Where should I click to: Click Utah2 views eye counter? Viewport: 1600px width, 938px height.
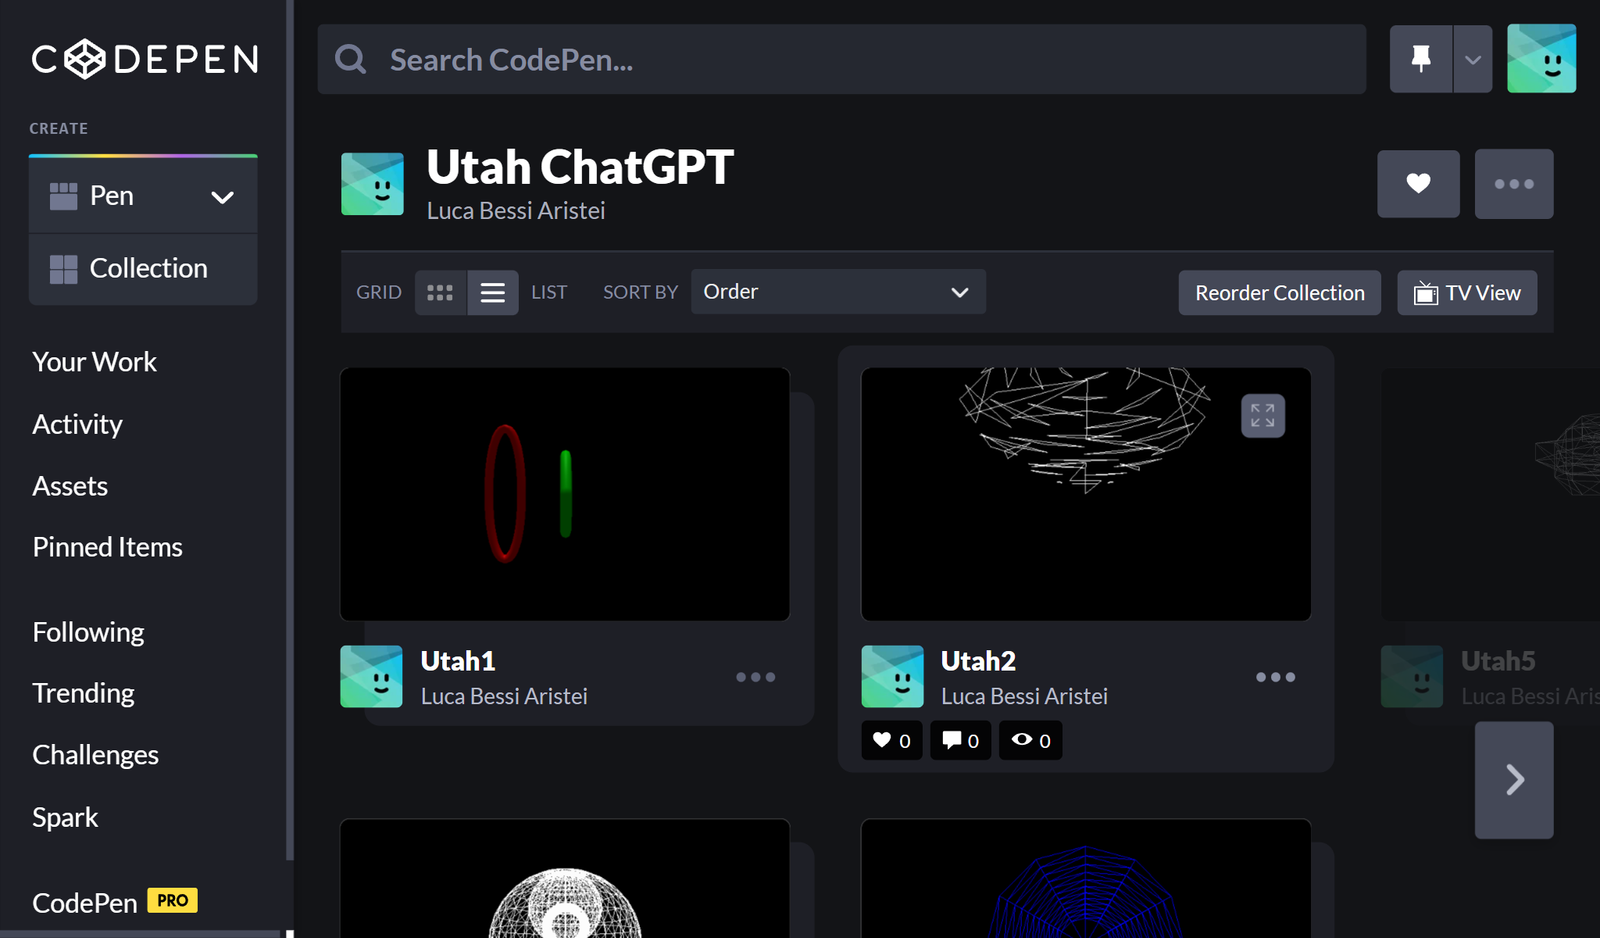pyautogui.click(x=1031, y=741)
